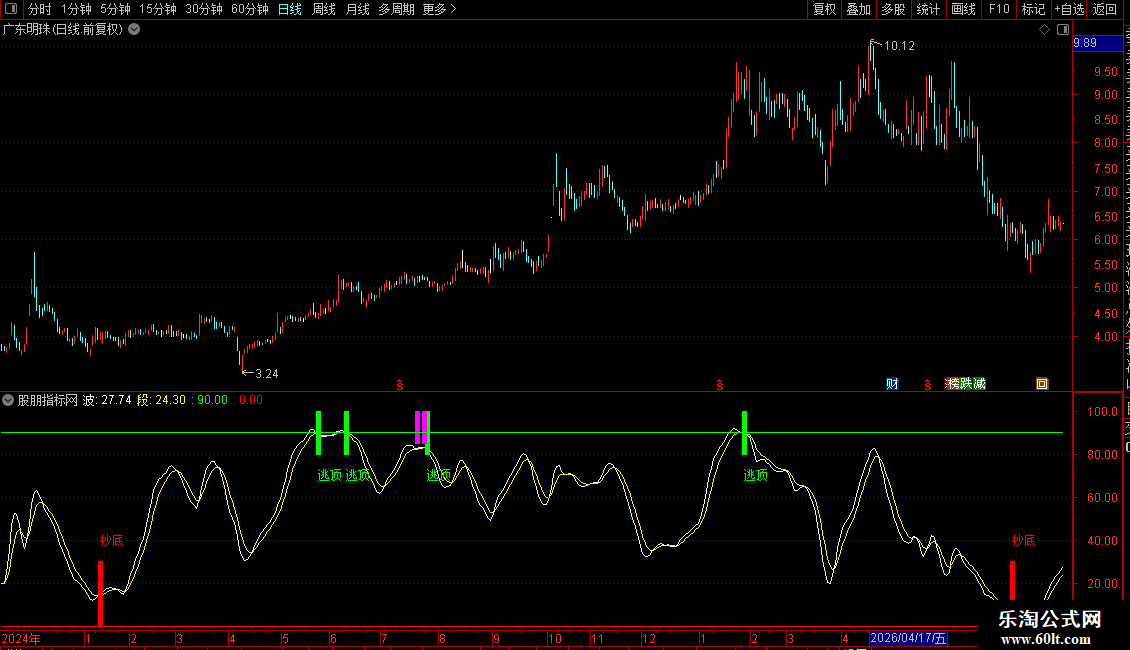Click the first red S marker in the main chart
Viewport: 1130px width, 650px height.
400,386
